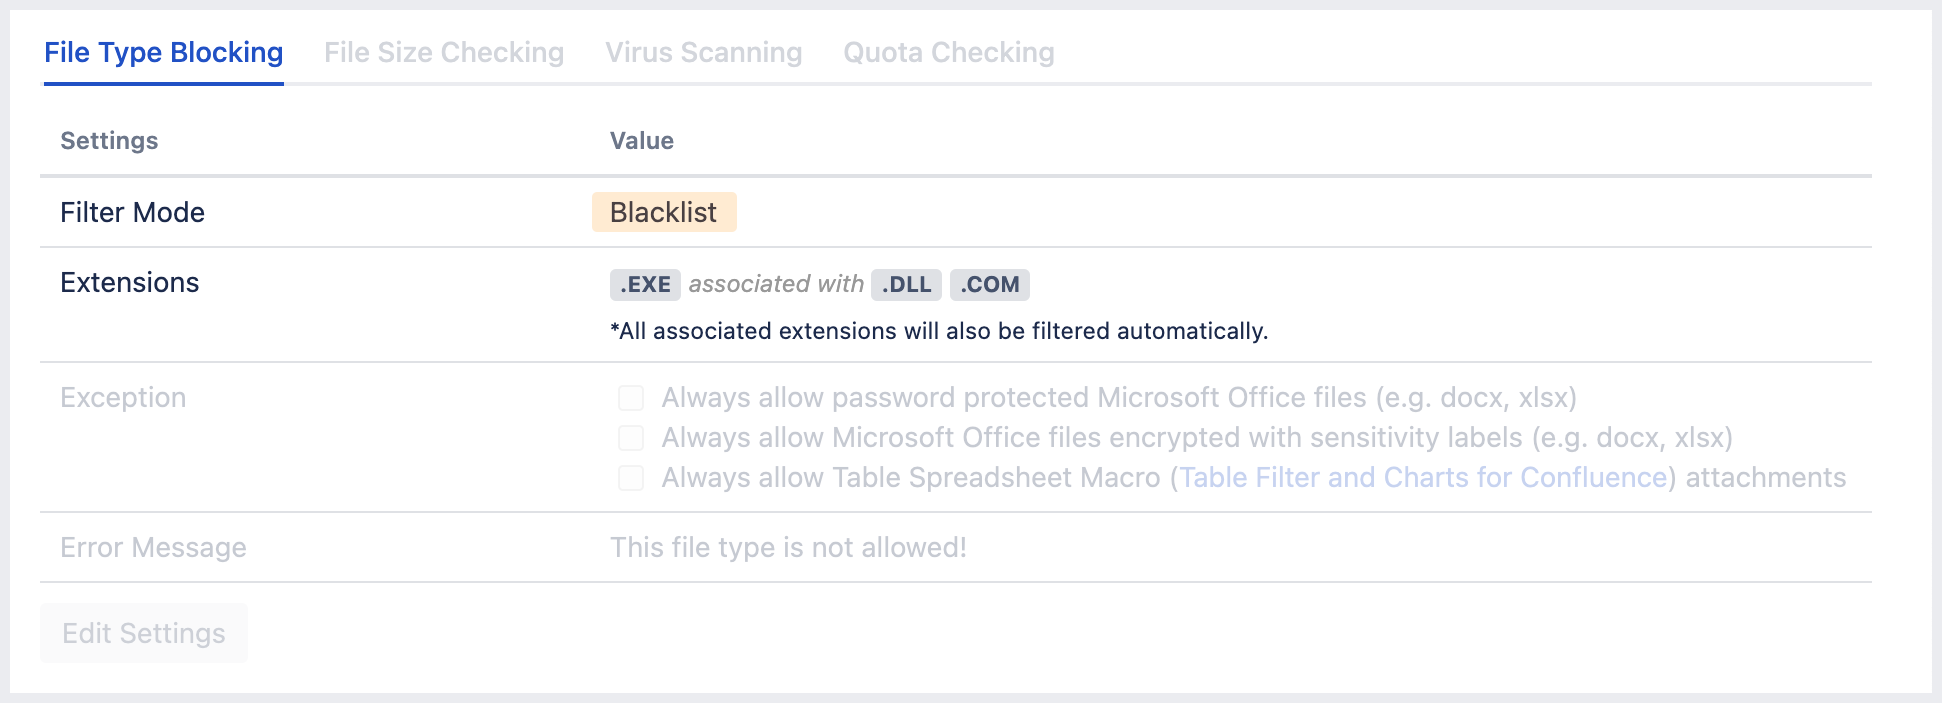The height and width of the screenshot is (703, 1942).
Task: Select the Quota Checking tab
Action: tap(949, 52)
